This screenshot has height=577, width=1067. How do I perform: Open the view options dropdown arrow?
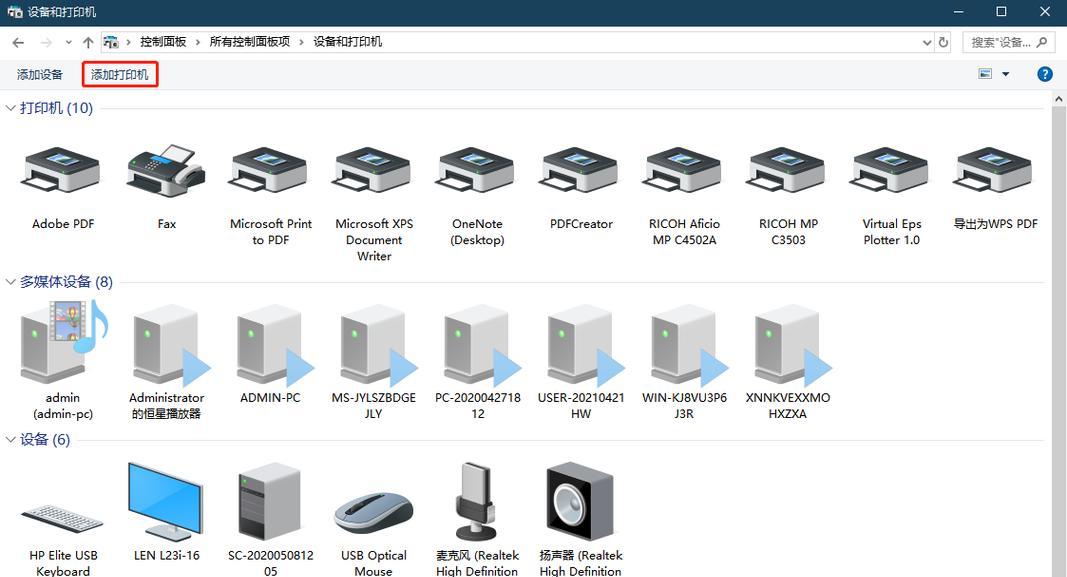pyautogui.click(x=1005, y=74)
